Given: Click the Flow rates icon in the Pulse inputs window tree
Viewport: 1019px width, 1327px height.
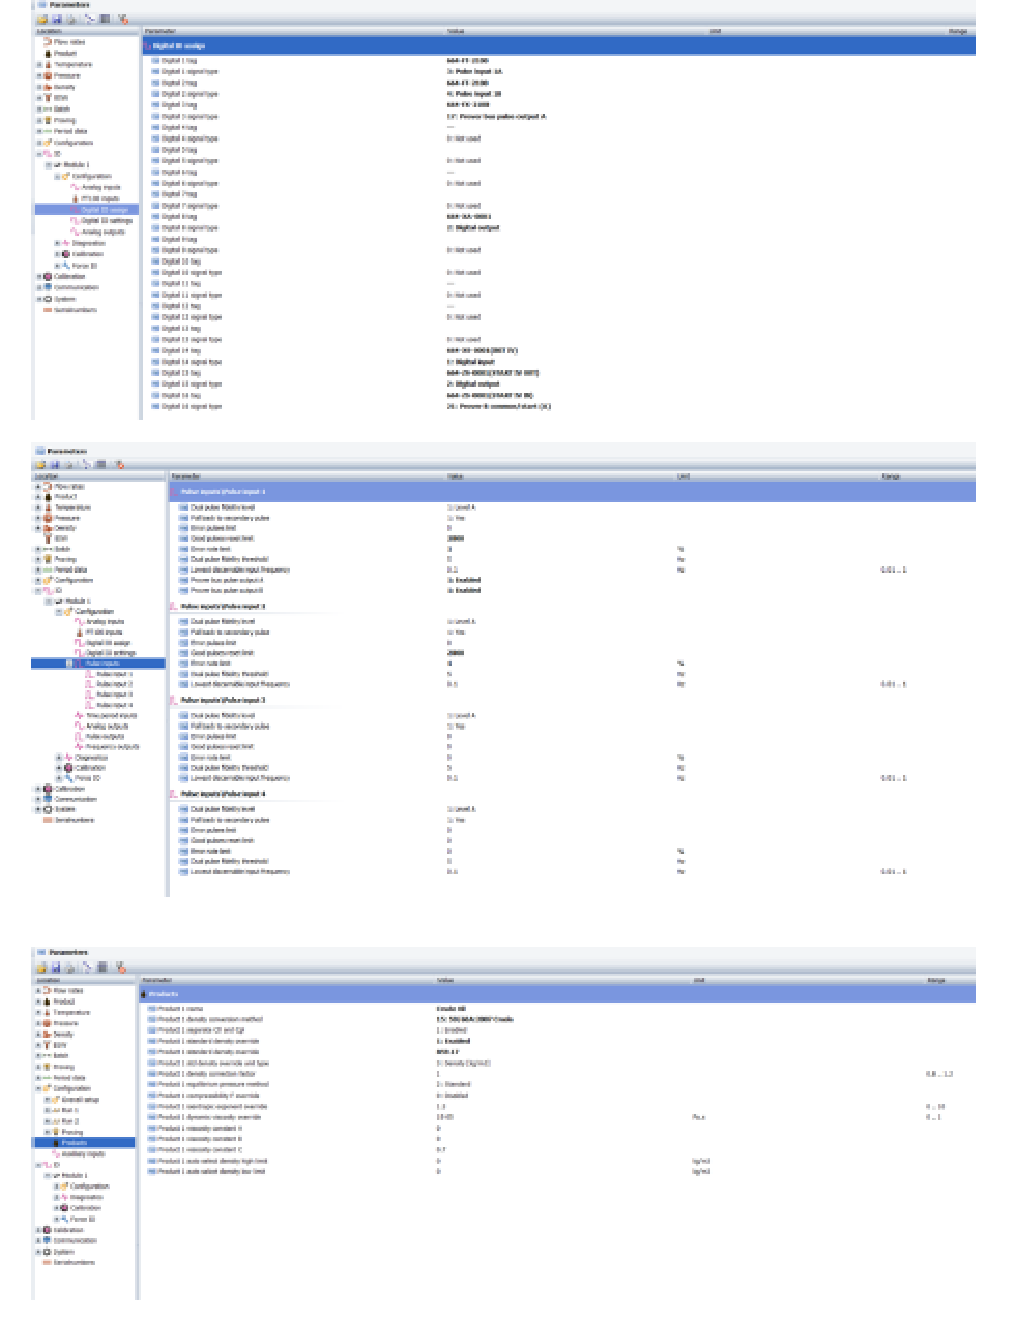Looking at the screenshot, I should pos(47,487).
